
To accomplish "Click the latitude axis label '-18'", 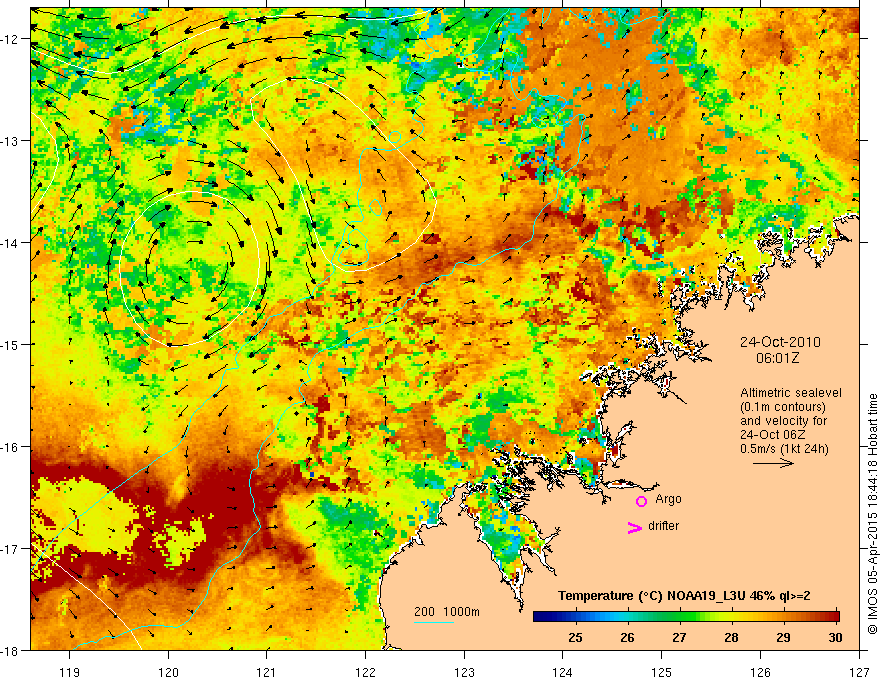I will [12, 651].
